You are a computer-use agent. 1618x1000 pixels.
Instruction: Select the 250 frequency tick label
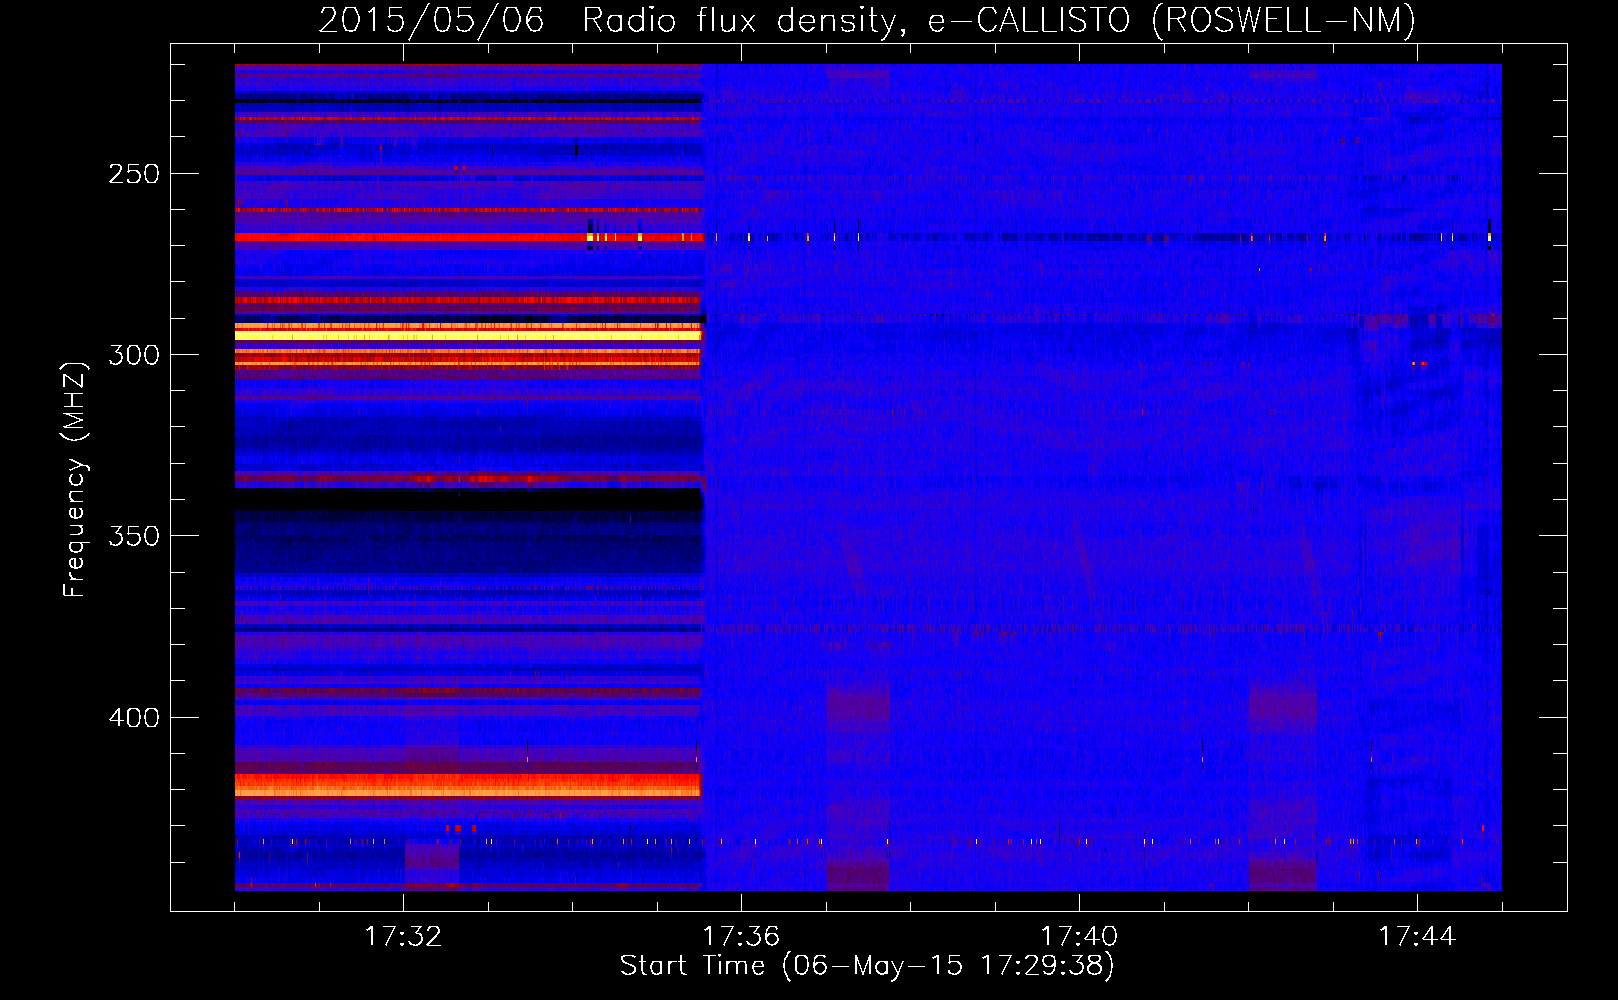[134, 174]
